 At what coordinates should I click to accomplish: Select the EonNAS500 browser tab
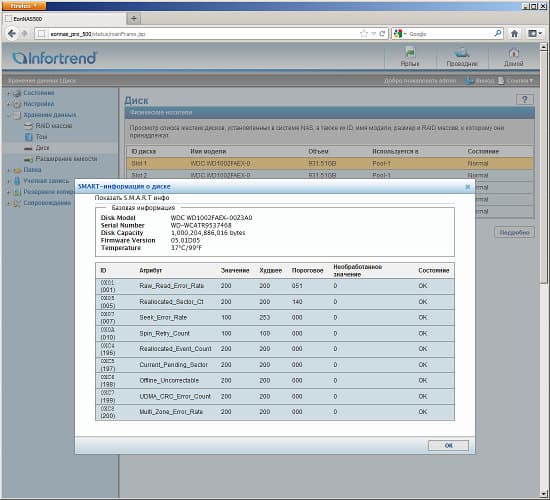(64, 19)
